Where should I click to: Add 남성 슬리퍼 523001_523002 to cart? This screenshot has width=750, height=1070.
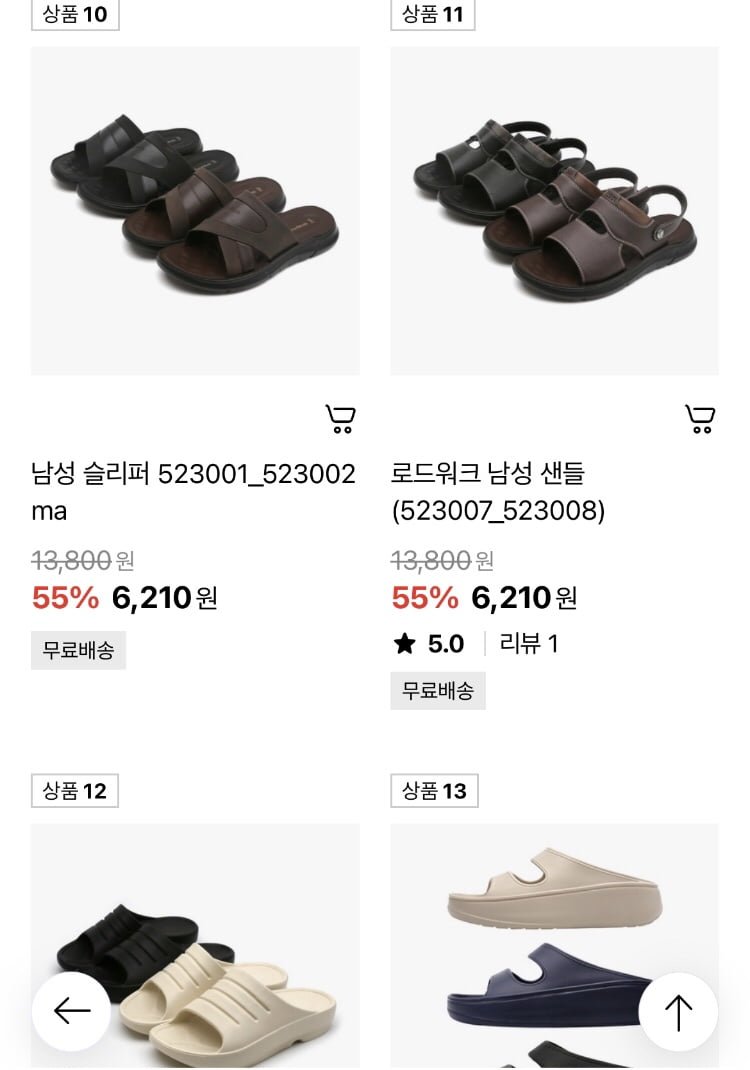pyautogui.click(x=341, y=419)
